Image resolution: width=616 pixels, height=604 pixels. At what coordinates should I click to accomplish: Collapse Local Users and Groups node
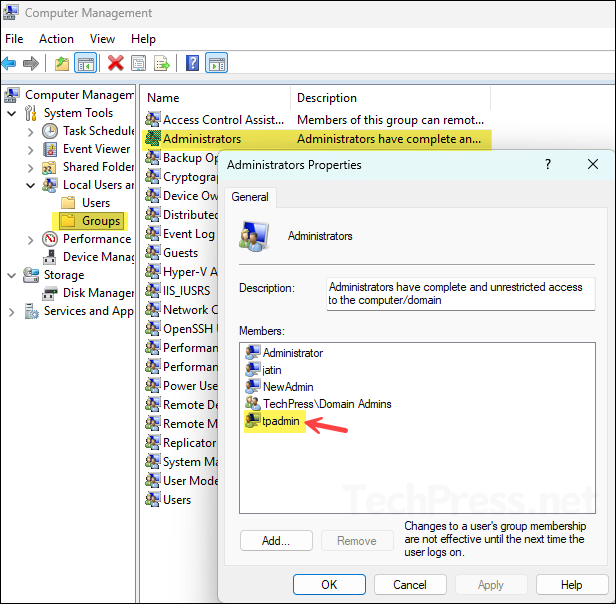[x=30, y=185]
